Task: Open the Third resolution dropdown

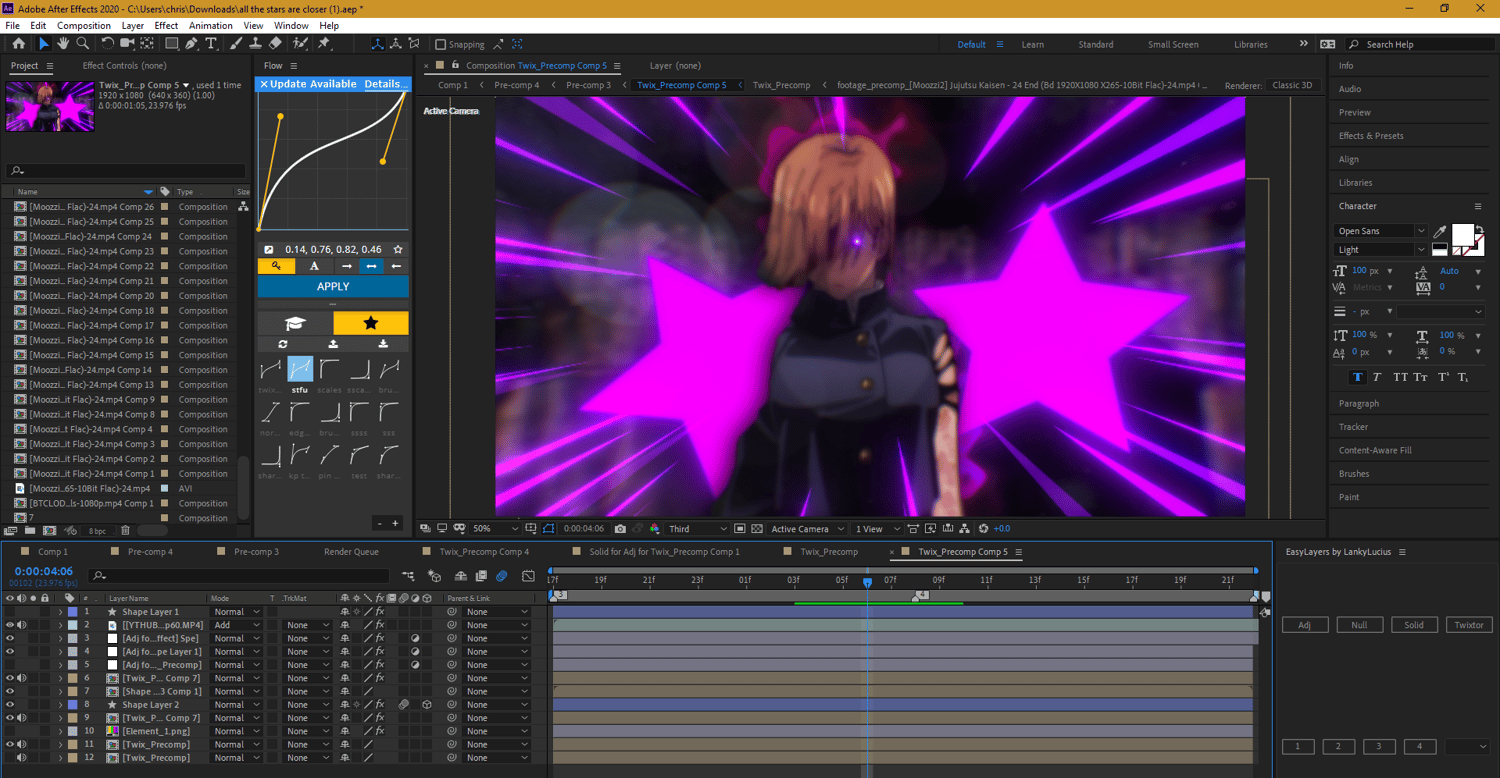Action: tap(698, 529)
